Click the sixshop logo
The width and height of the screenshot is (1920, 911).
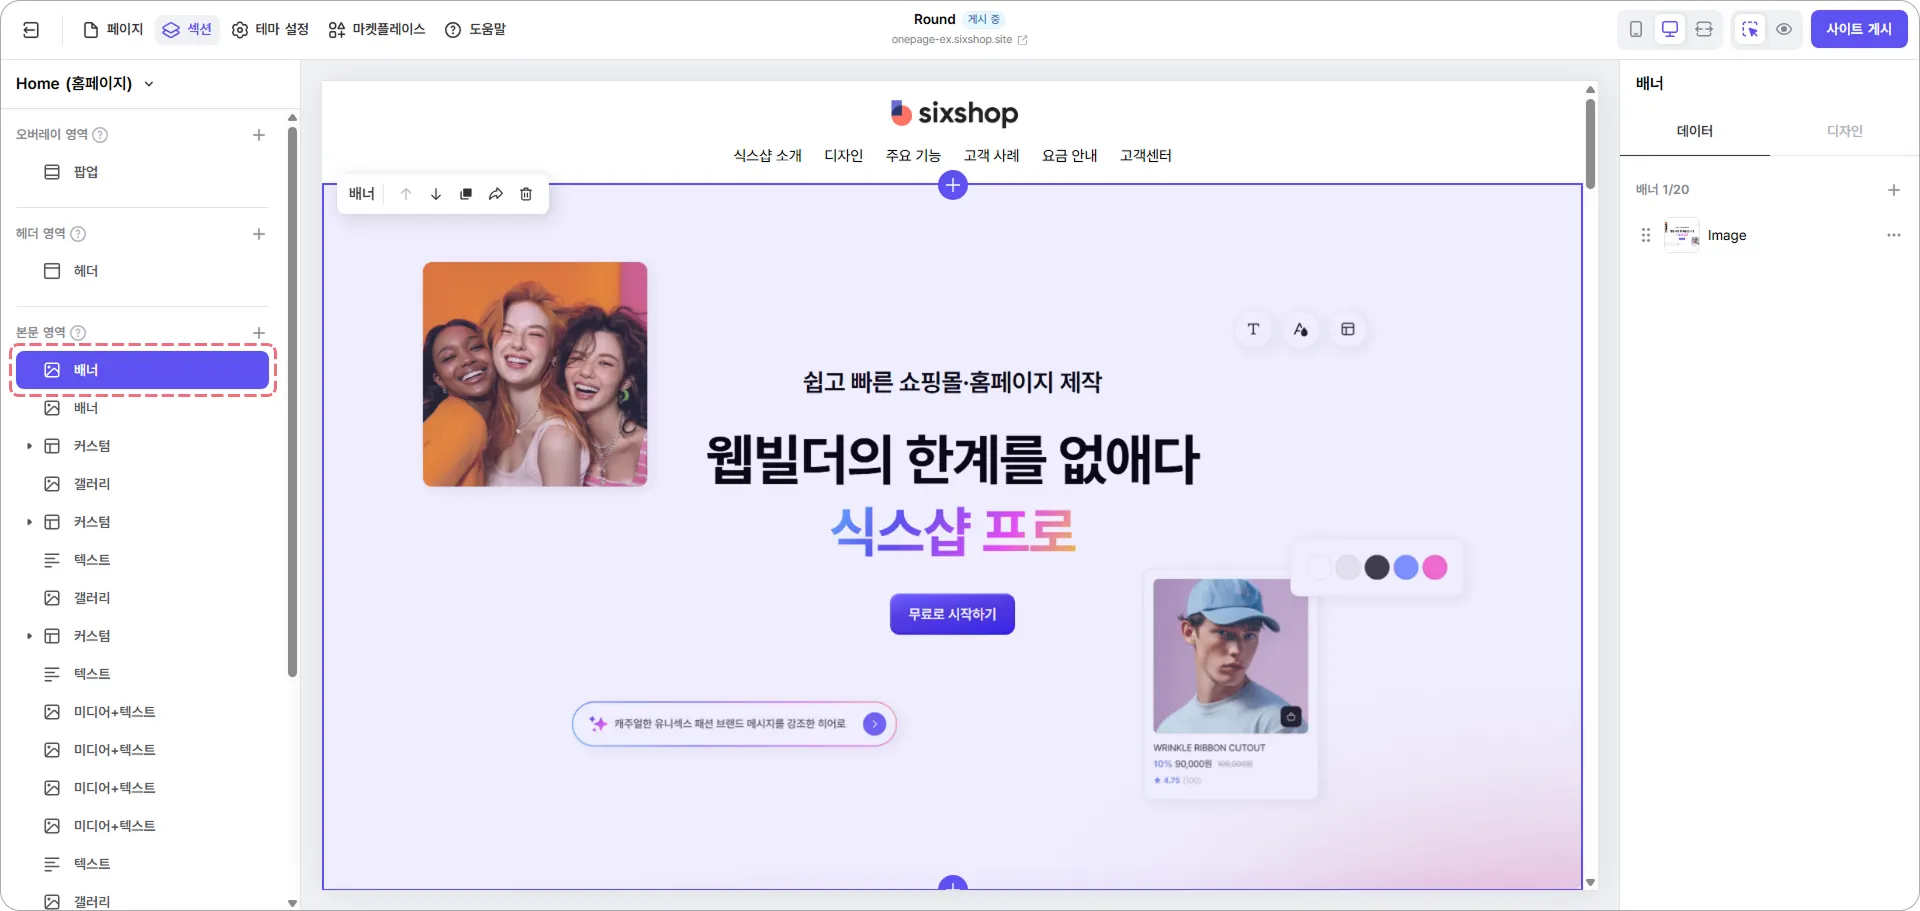pyautogui.click(x=954, y=113)
